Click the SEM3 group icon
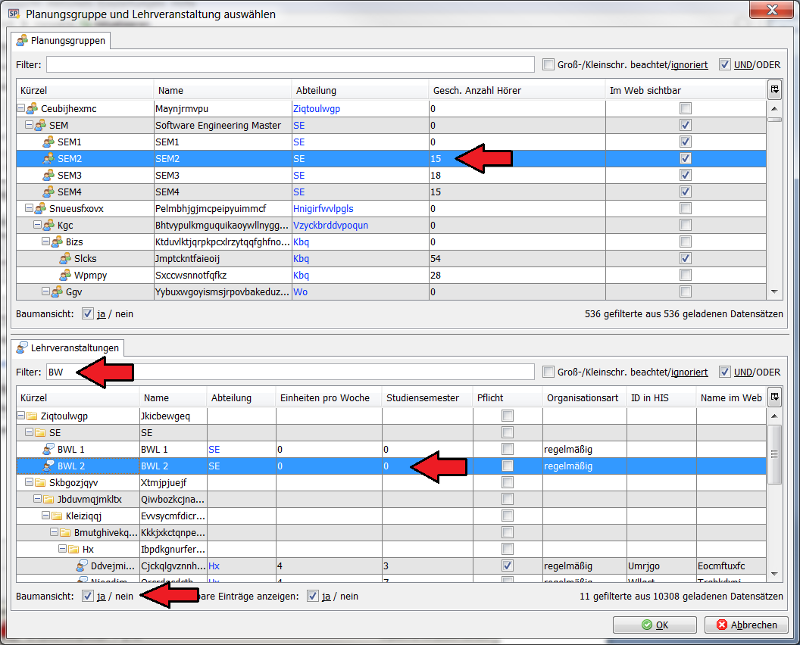Screen dimensions: 800x645 tap(48, 175)
